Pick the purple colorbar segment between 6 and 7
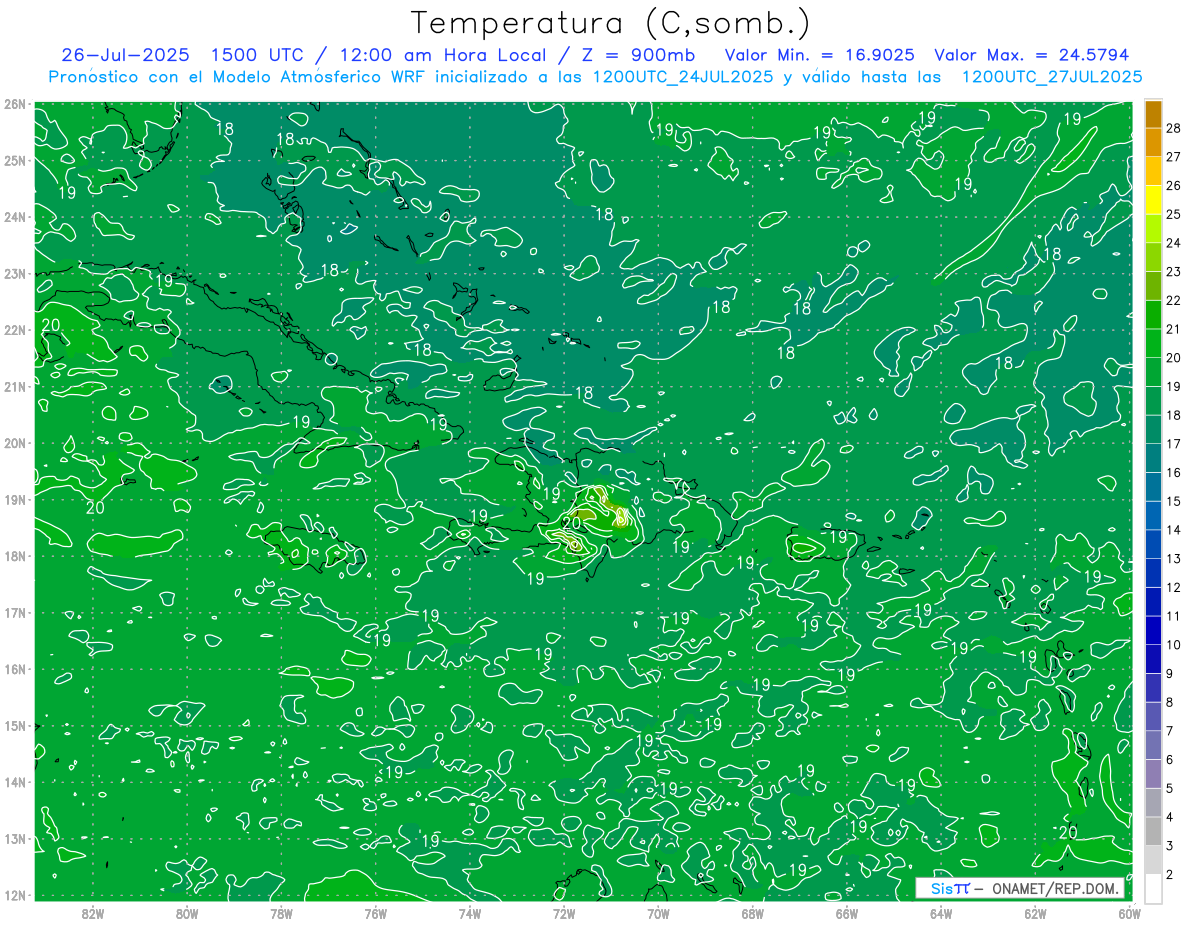The width and height of the screenshot is (1200, 927). (1153, 745)
